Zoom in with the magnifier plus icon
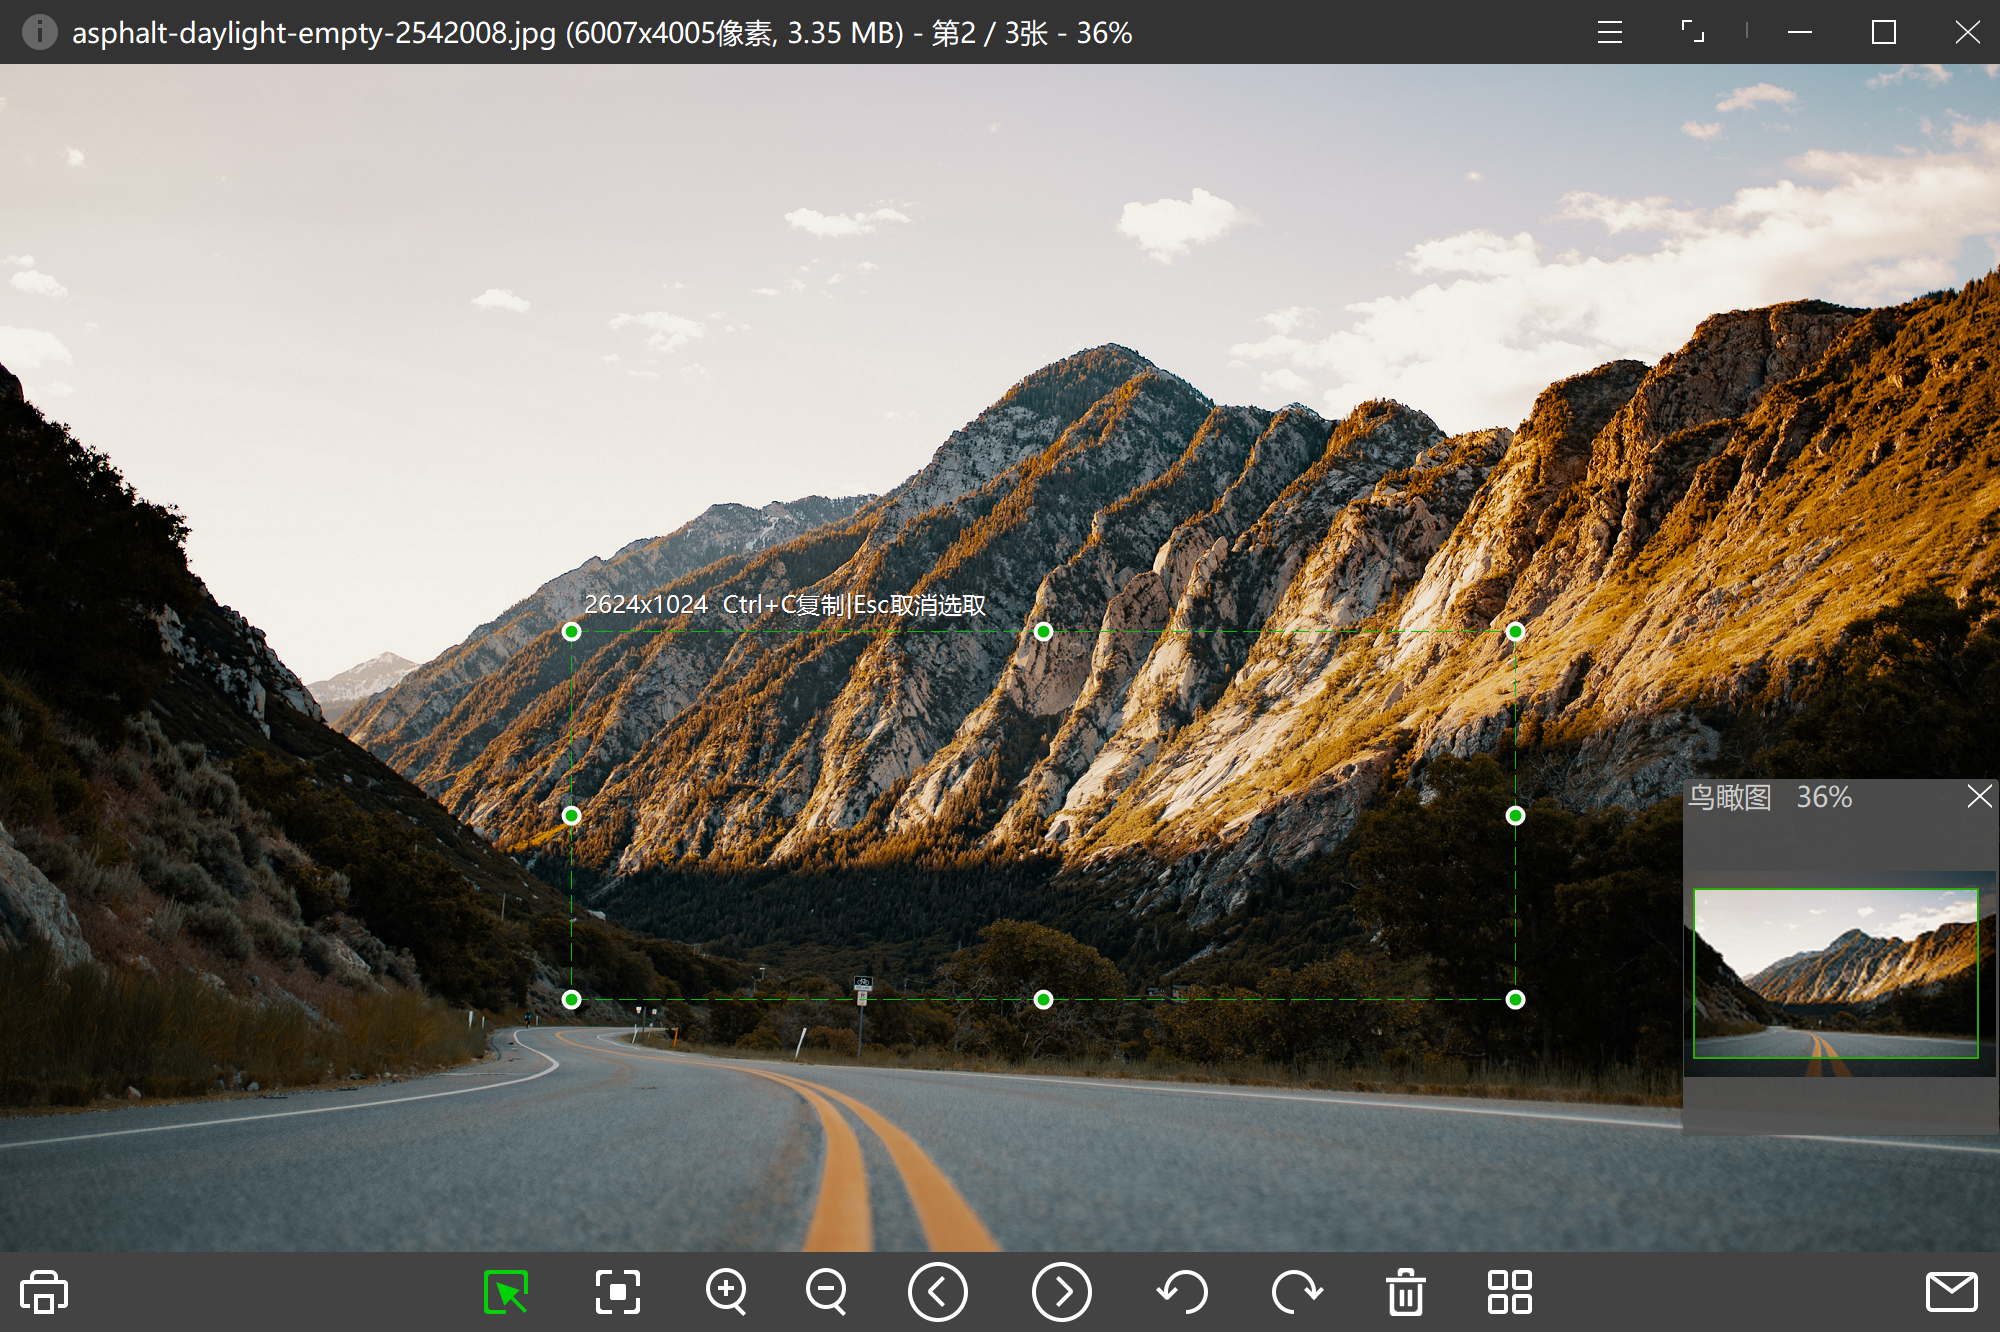 [x=726, y=1292]
